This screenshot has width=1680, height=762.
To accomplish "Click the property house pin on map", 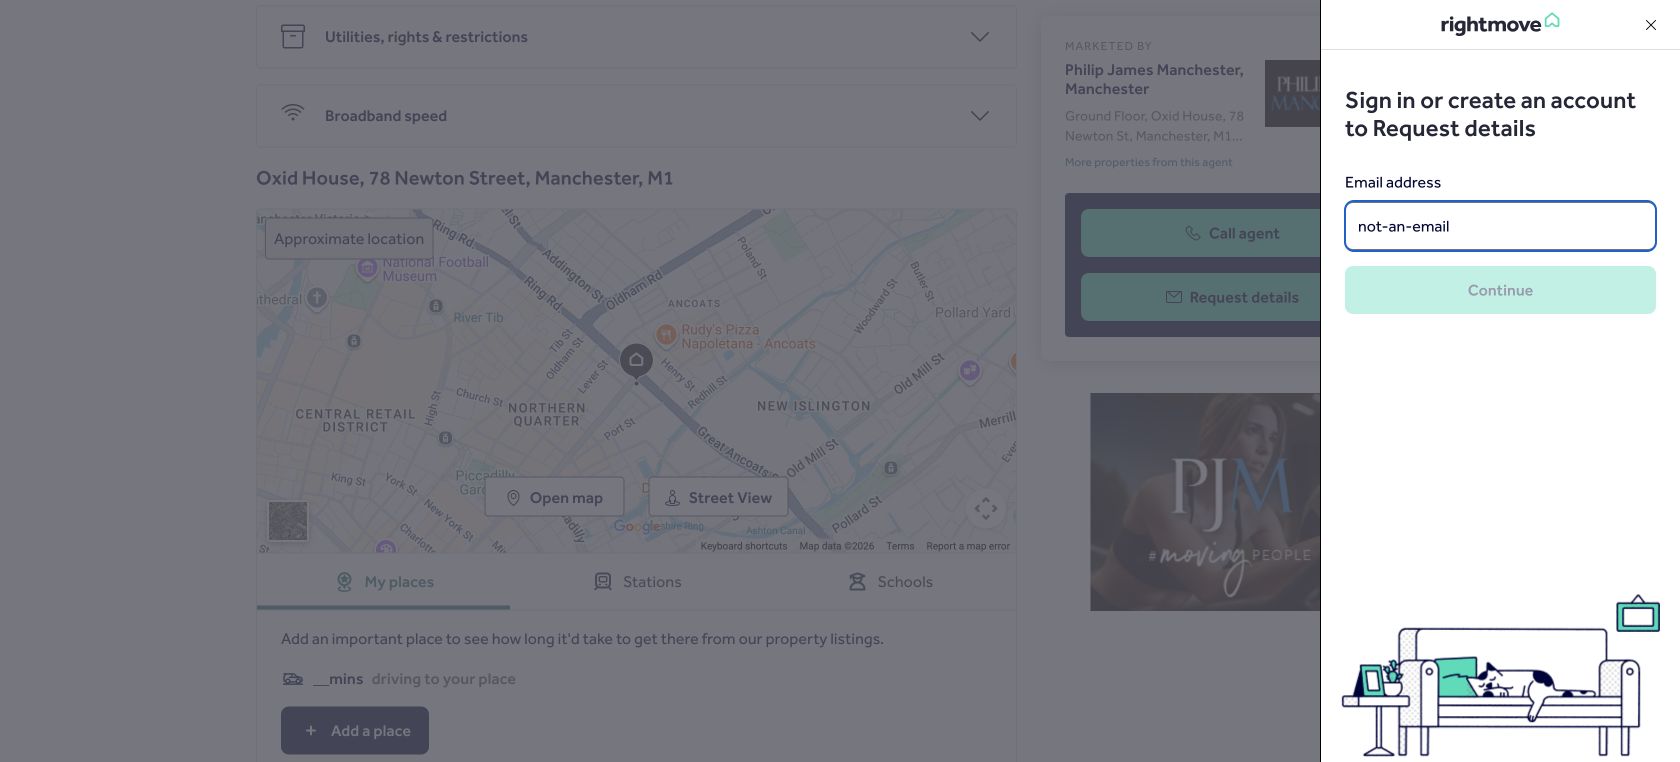I will [636, 361].
